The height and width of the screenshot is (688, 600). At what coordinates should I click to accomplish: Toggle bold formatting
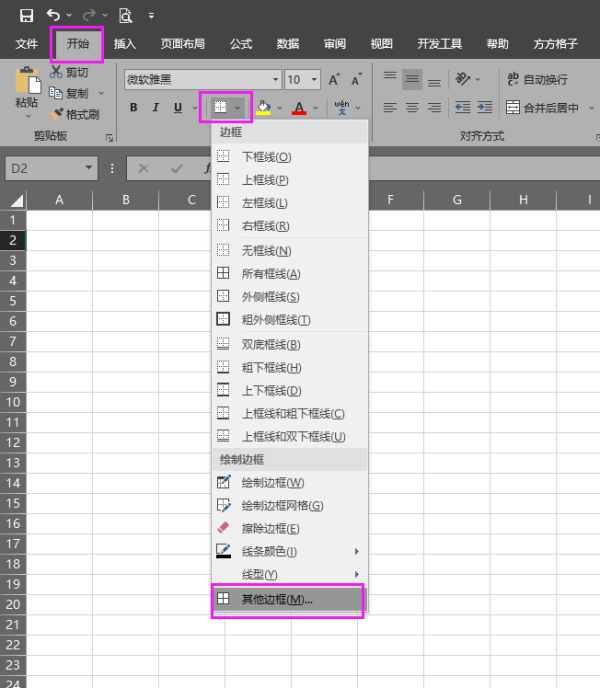point(134,108)
